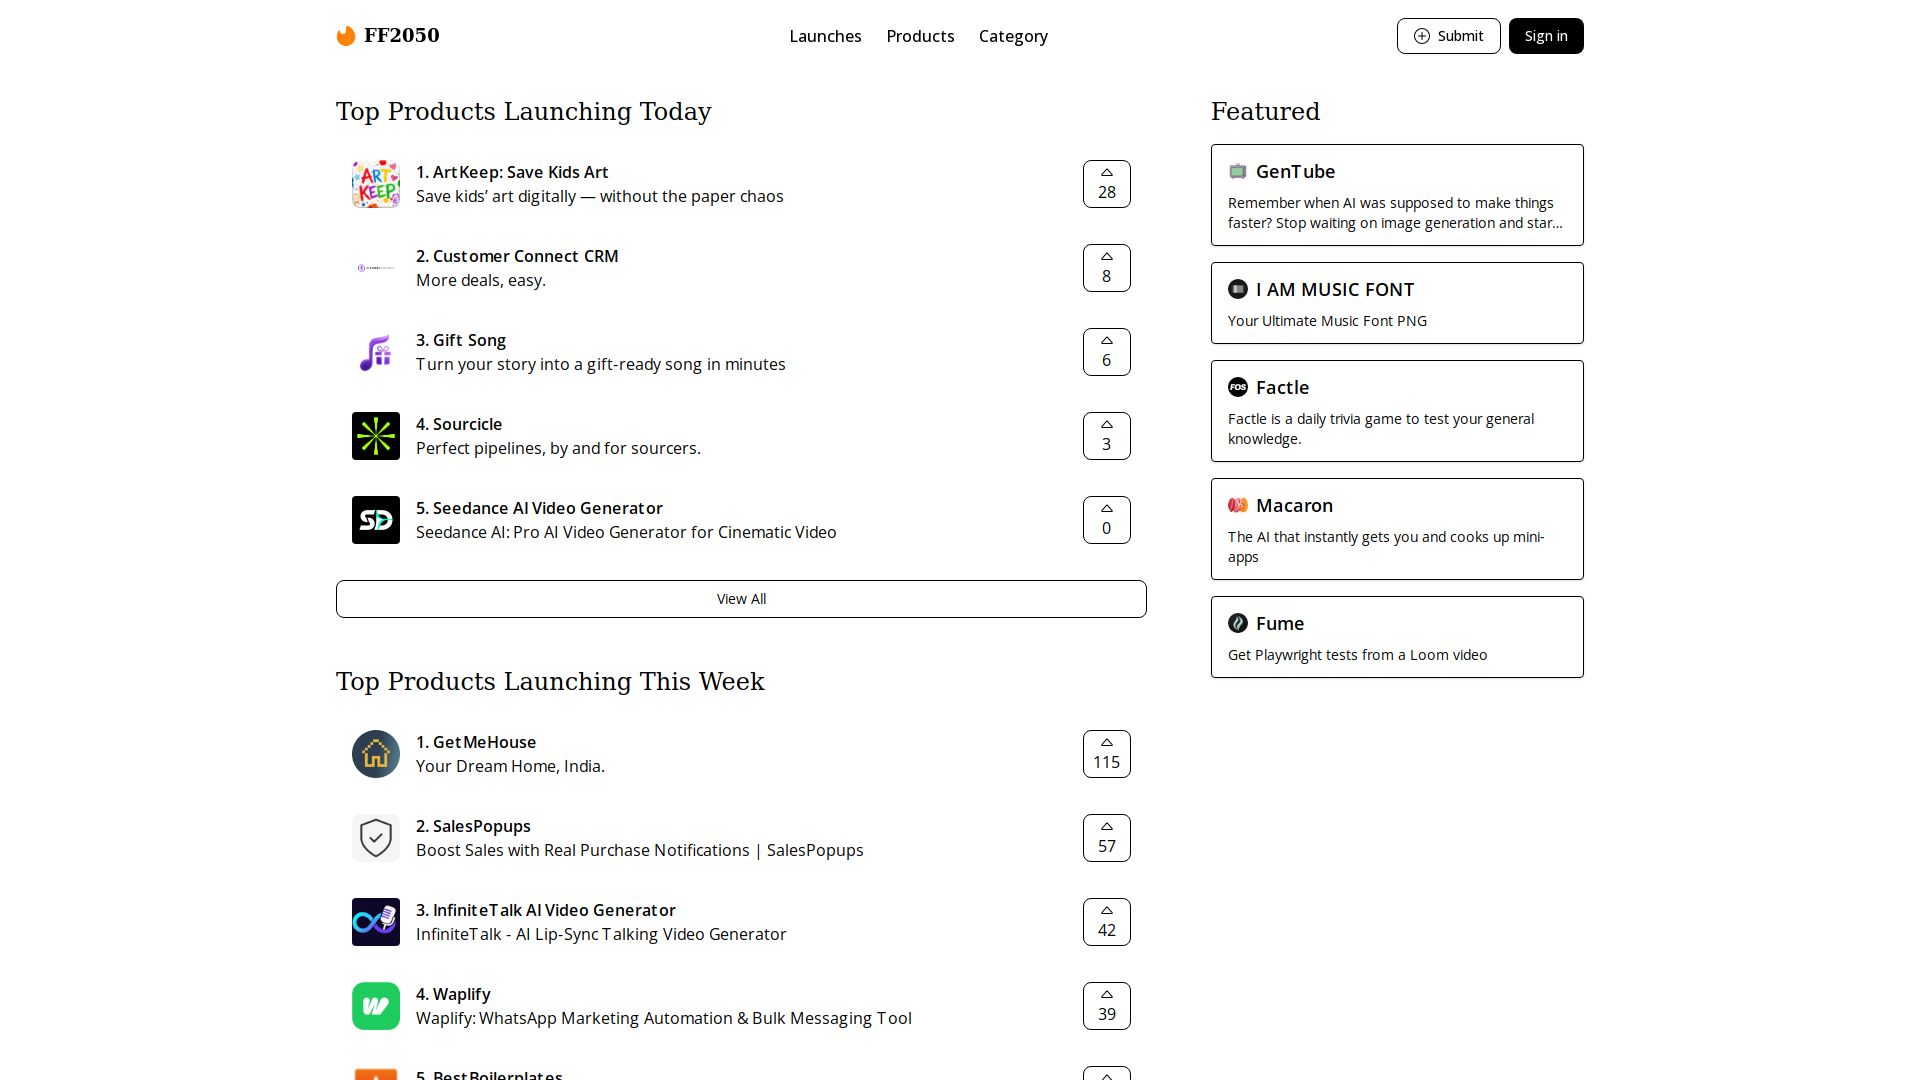Viewport: 1920px width, 1080px height.
Task: Click the Gift Song music note icon
Action: tap(376, 352)
